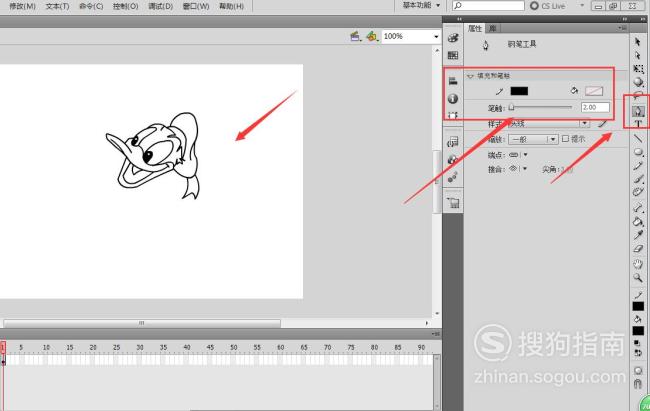Click the edit stroke style pencil icon
650x411 pixels.
[602, 123]
